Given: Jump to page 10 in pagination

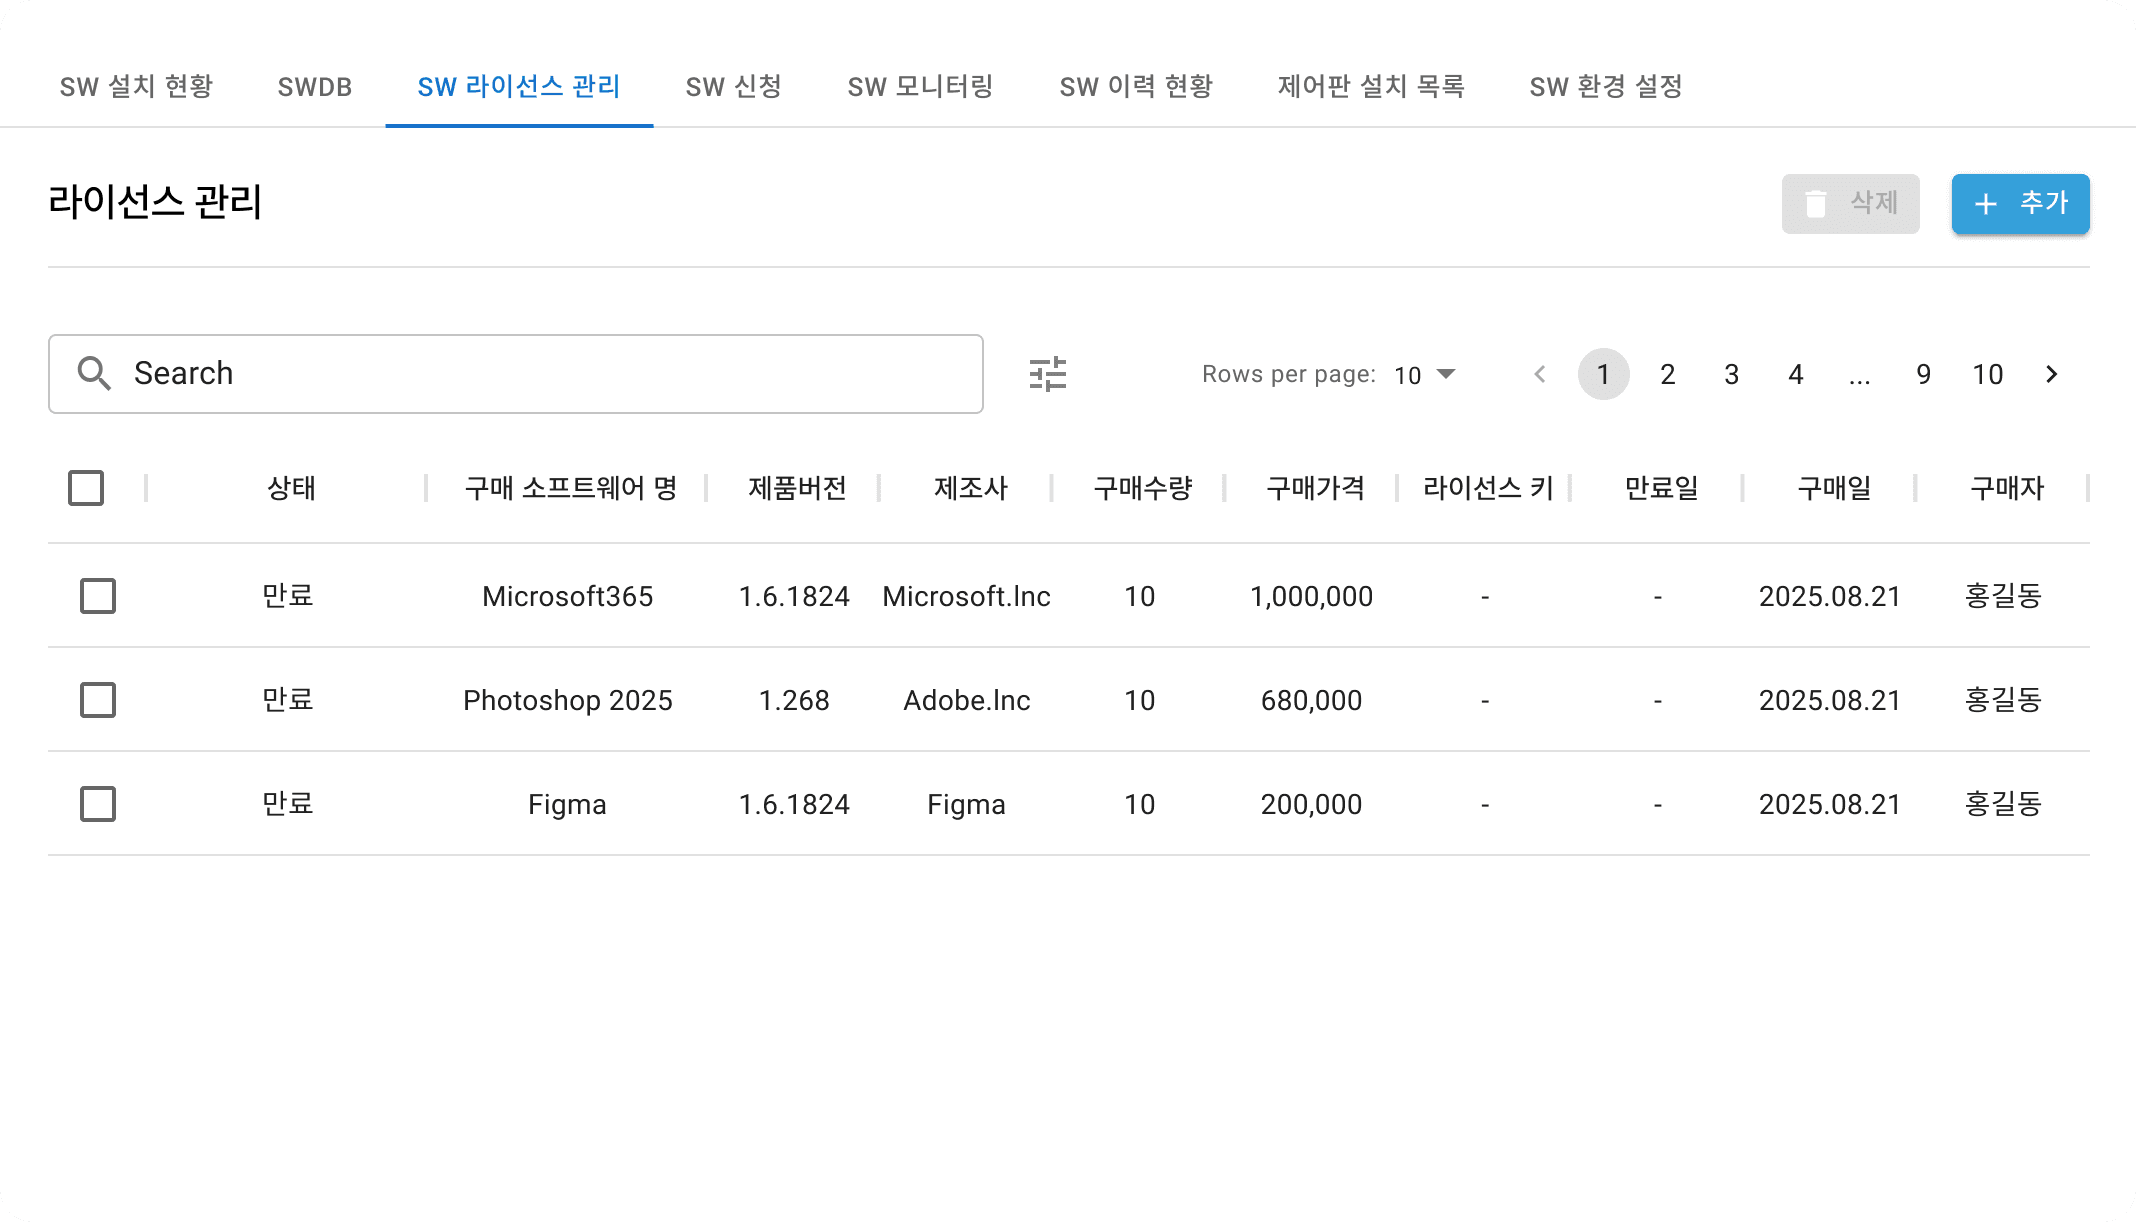Looking at the screenshot, I should (1988, 374).
